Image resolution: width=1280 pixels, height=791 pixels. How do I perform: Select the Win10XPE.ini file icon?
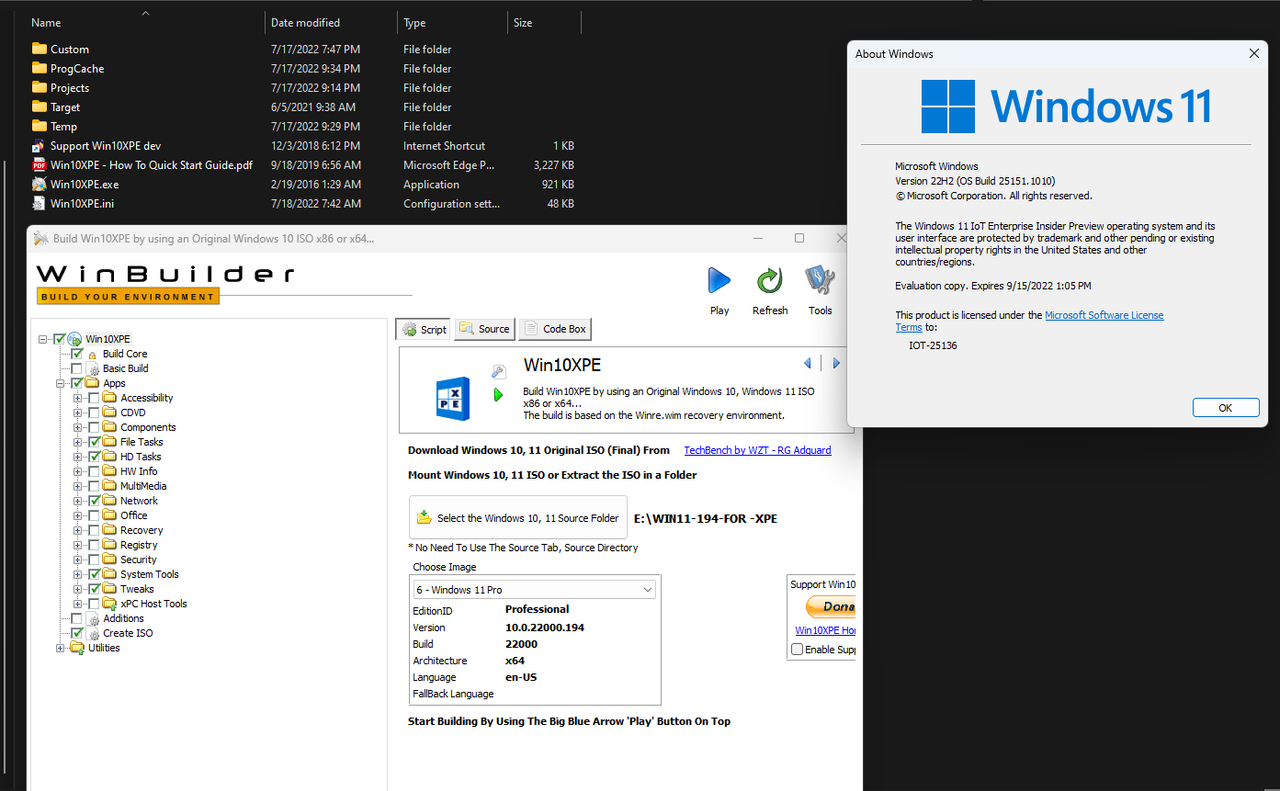[x=39, y=204]
